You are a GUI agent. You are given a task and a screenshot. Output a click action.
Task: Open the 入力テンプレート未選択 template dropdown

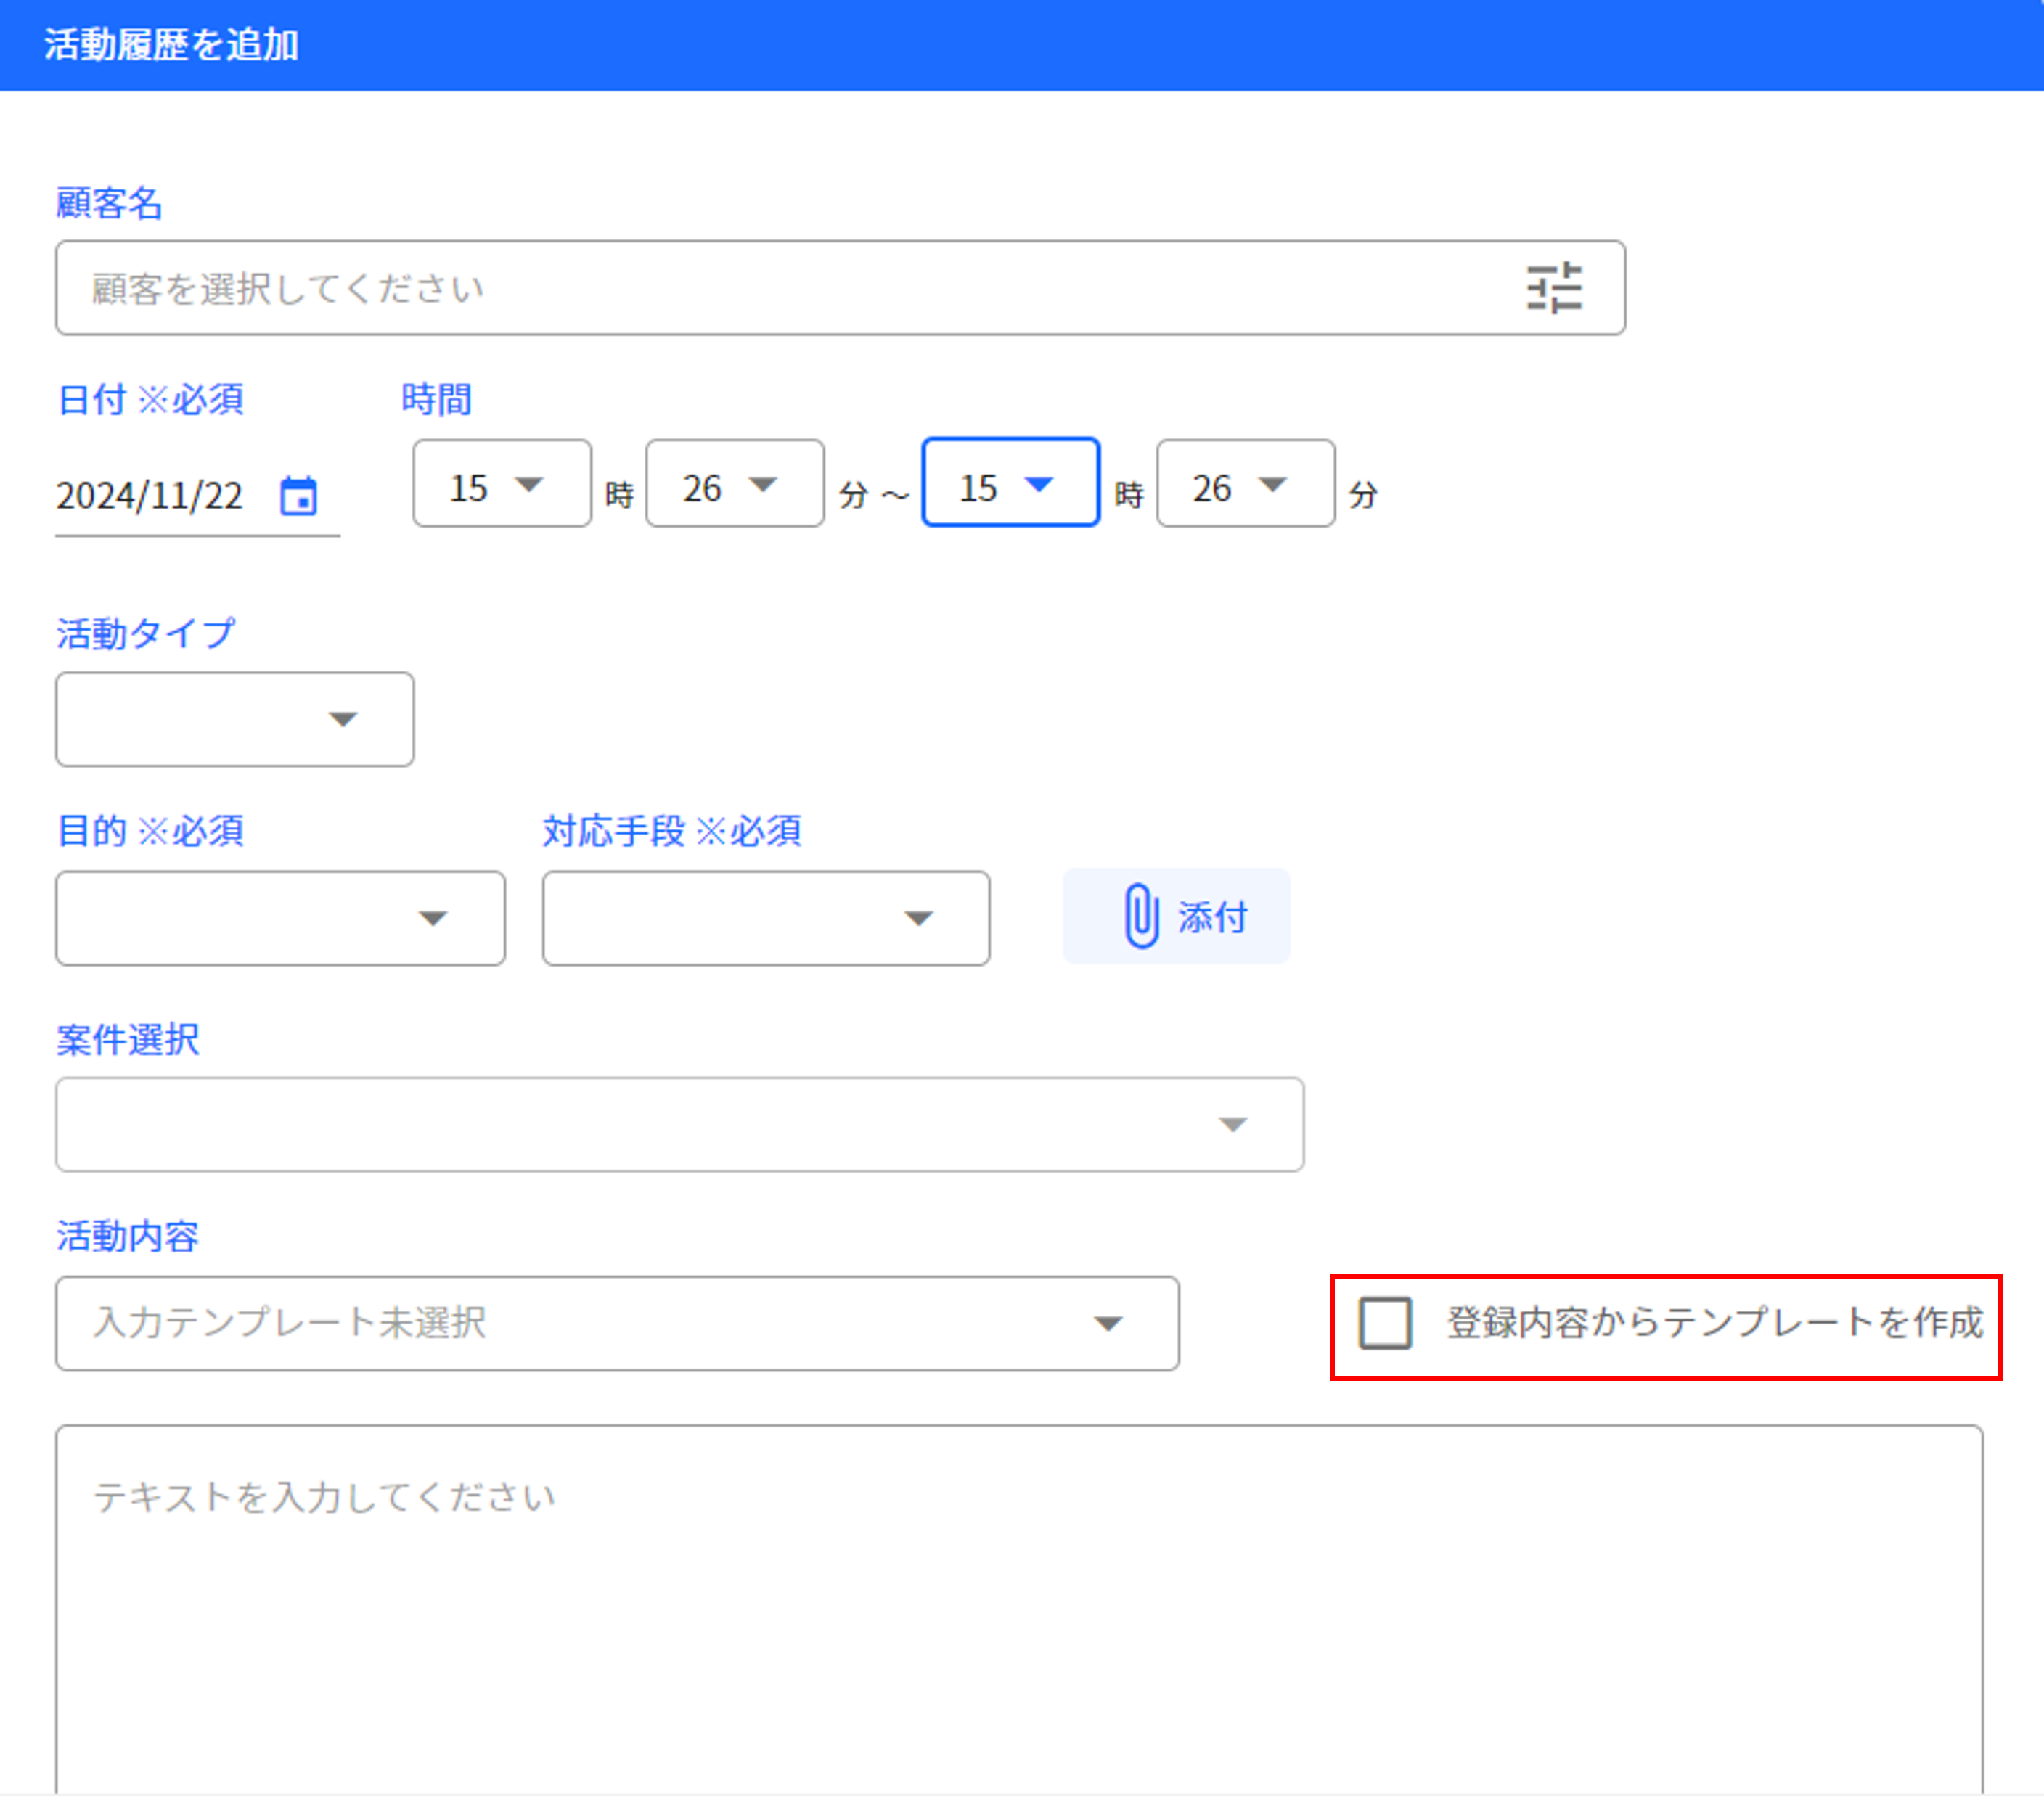(616, 1323)
